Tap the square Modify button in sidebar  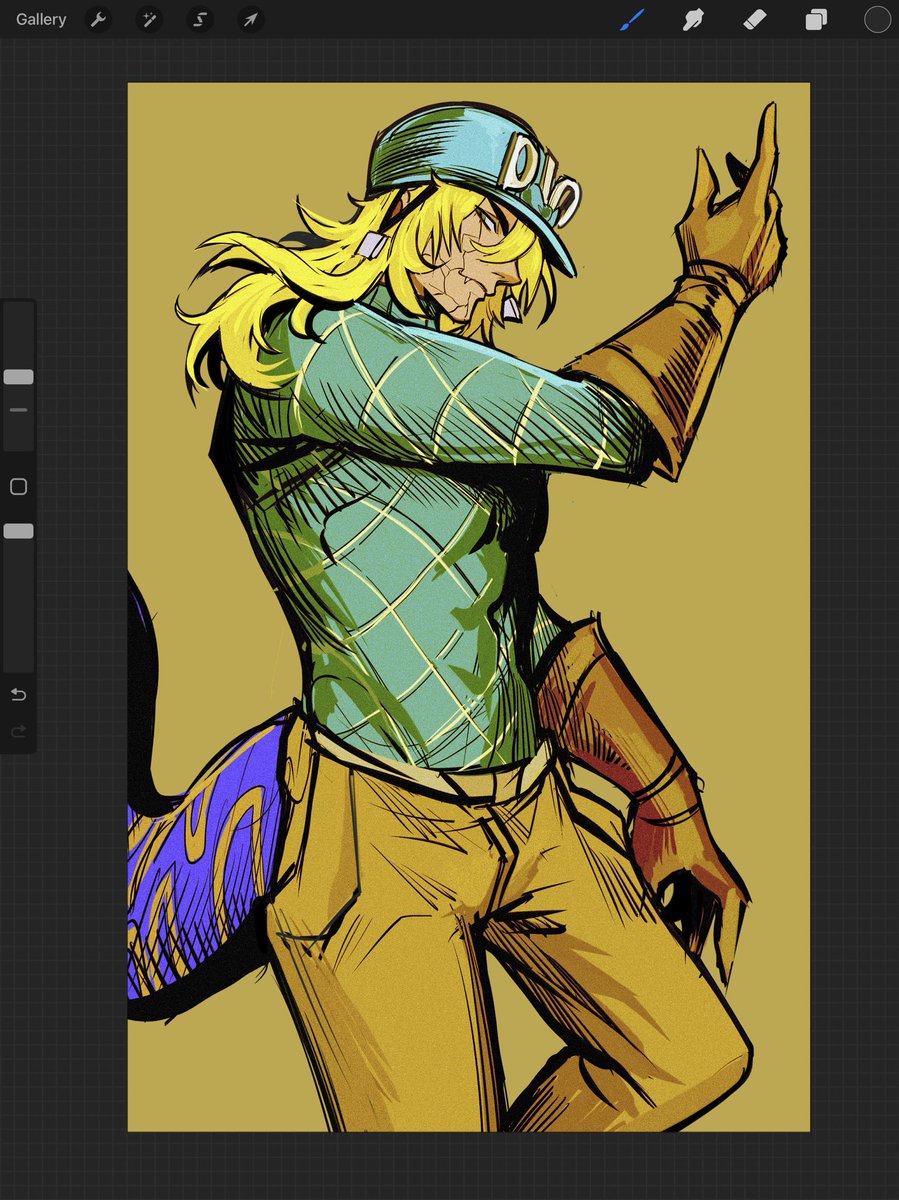pos(18,487)
